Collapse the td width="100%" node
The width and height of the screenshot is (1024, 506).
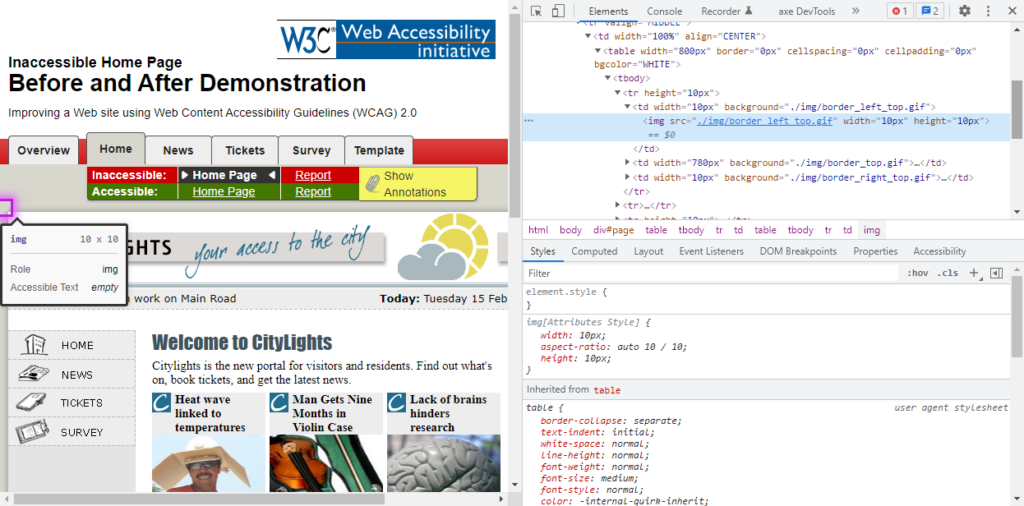click(x=588, y=37)
